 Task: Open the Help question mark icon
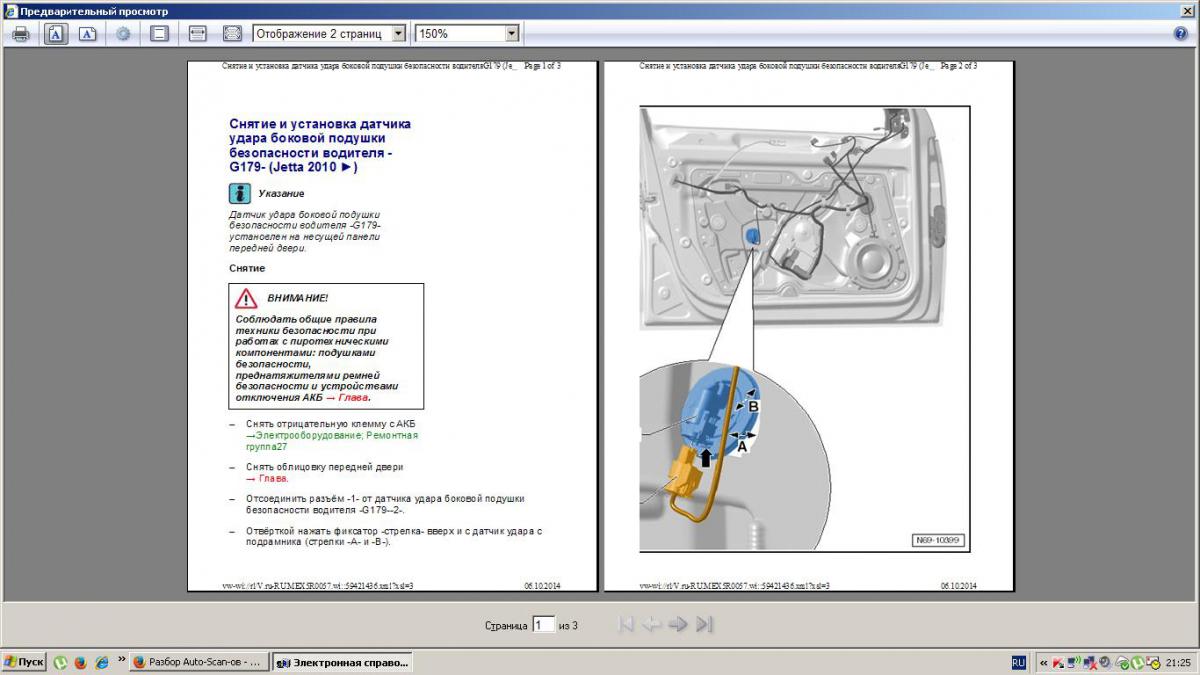pos(1180,33)
